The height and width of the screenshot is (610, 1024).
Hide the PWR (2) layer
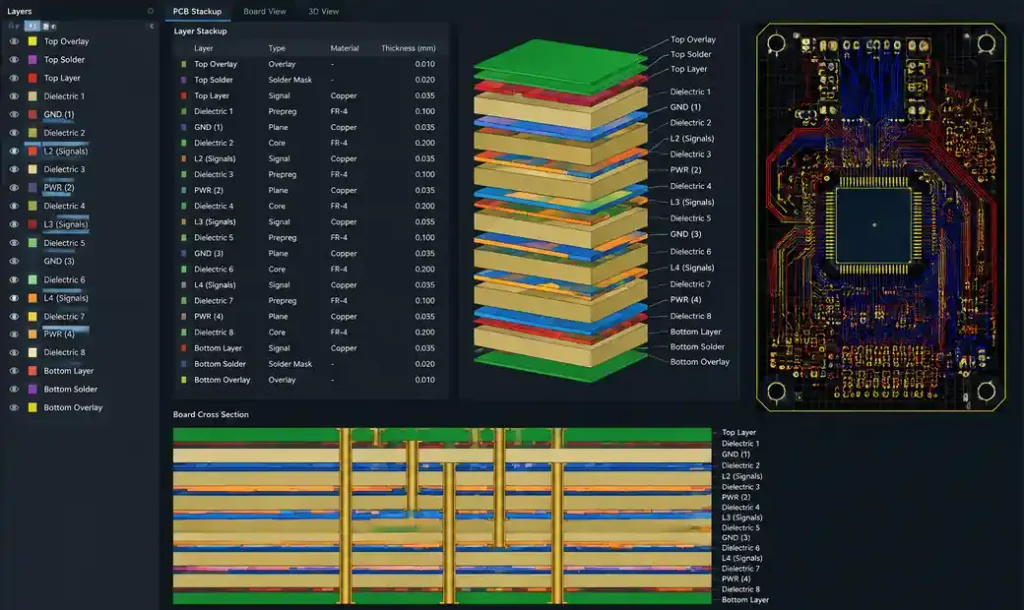click(x=14, y=187)
